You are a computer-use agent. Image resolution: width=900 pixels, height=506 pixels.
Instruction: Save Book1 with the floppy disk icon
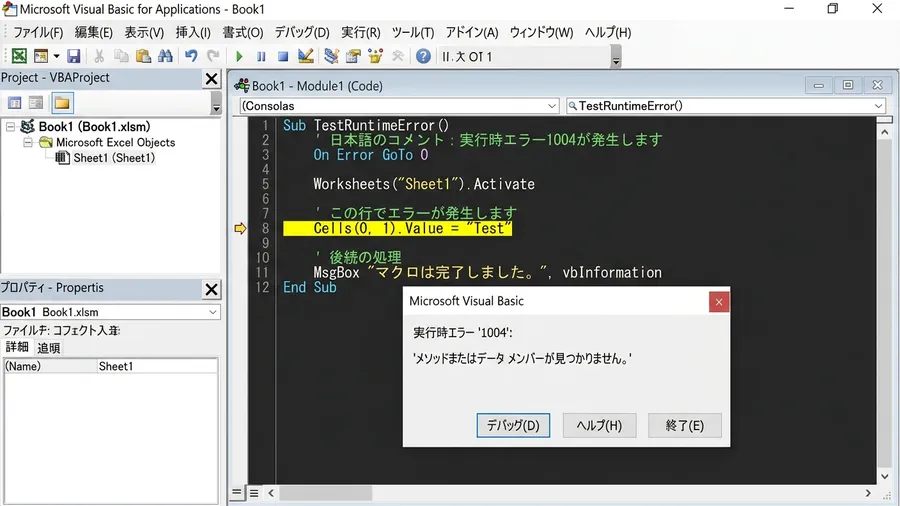[x=73, y=56]
